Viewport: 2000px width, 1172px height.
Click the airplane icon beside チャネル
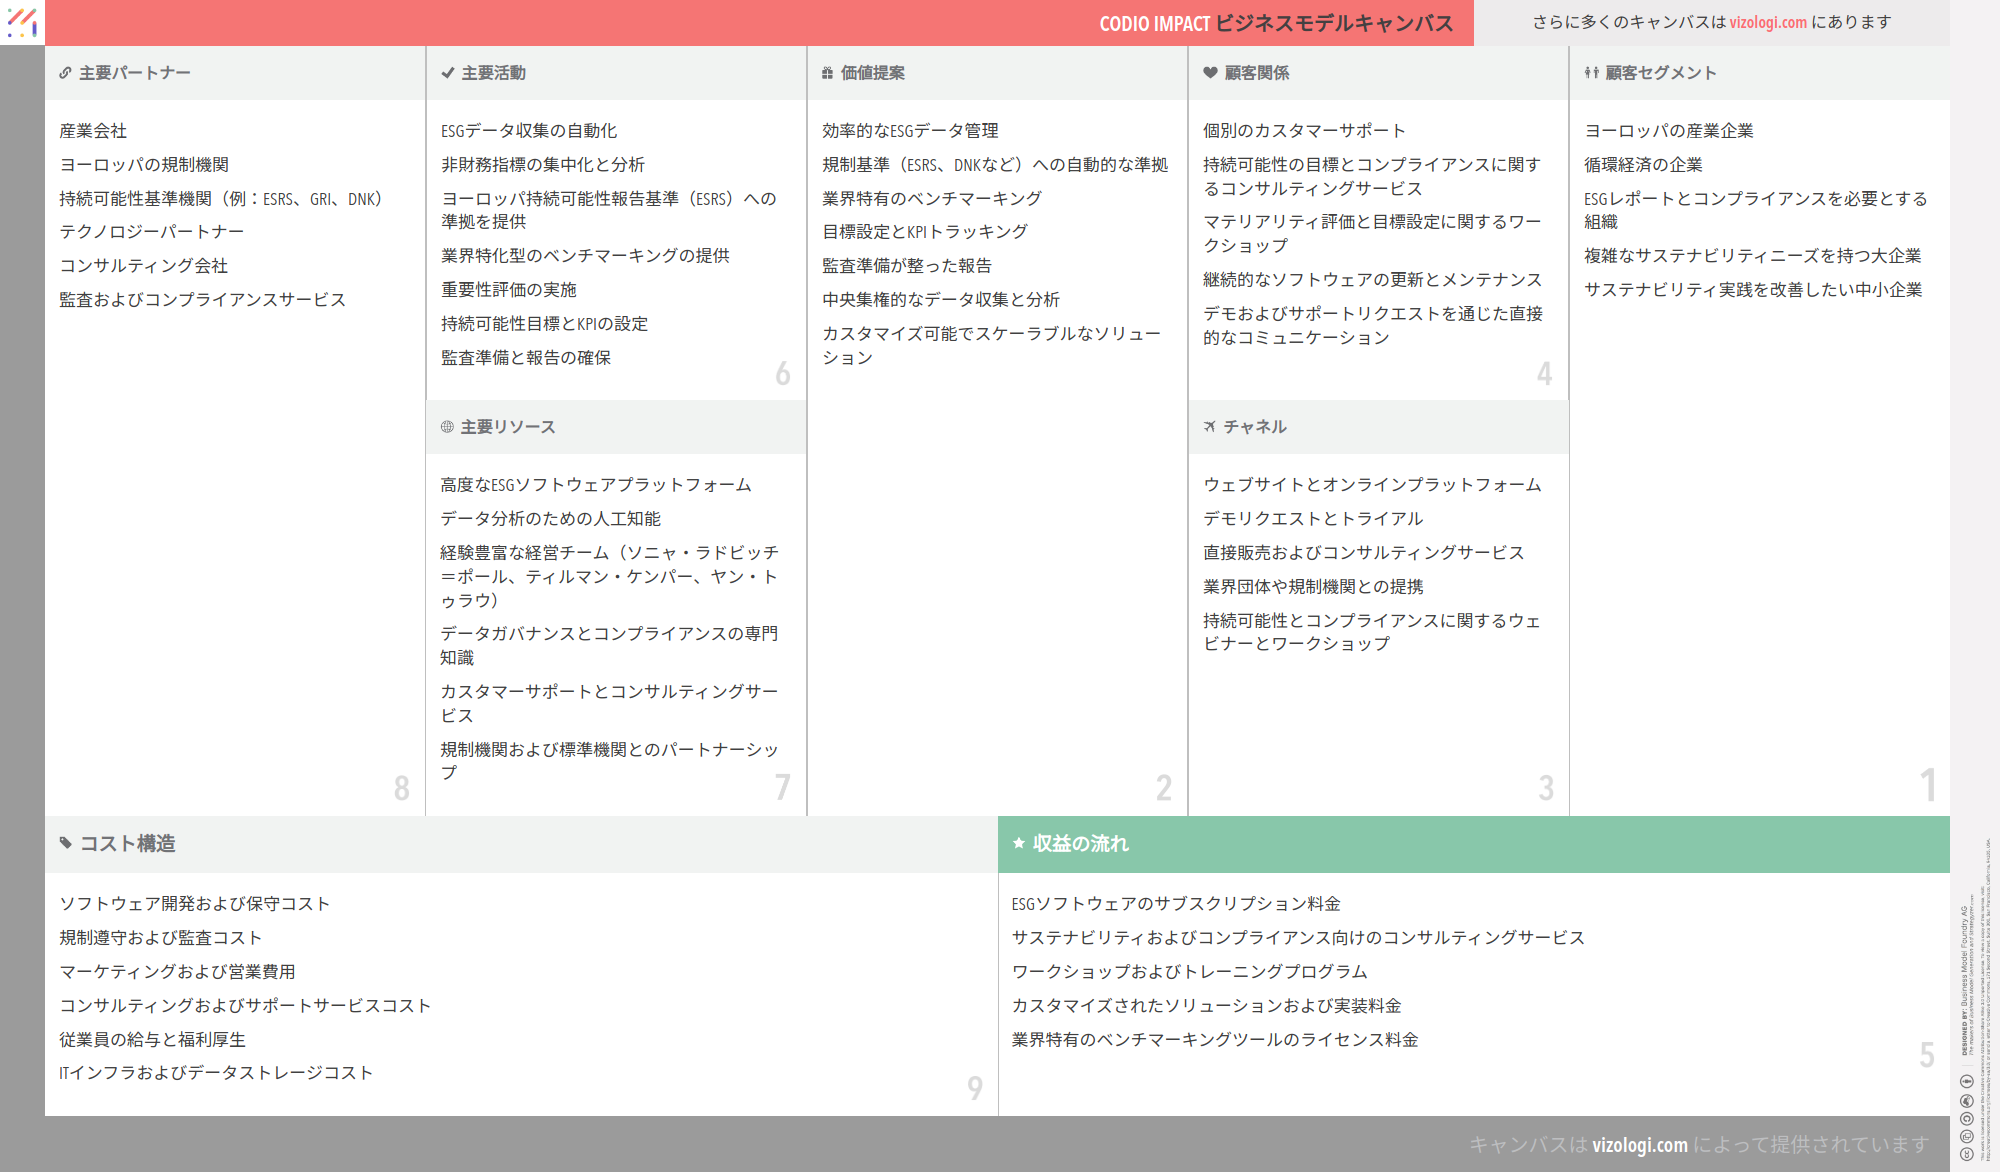[1210, 427]
